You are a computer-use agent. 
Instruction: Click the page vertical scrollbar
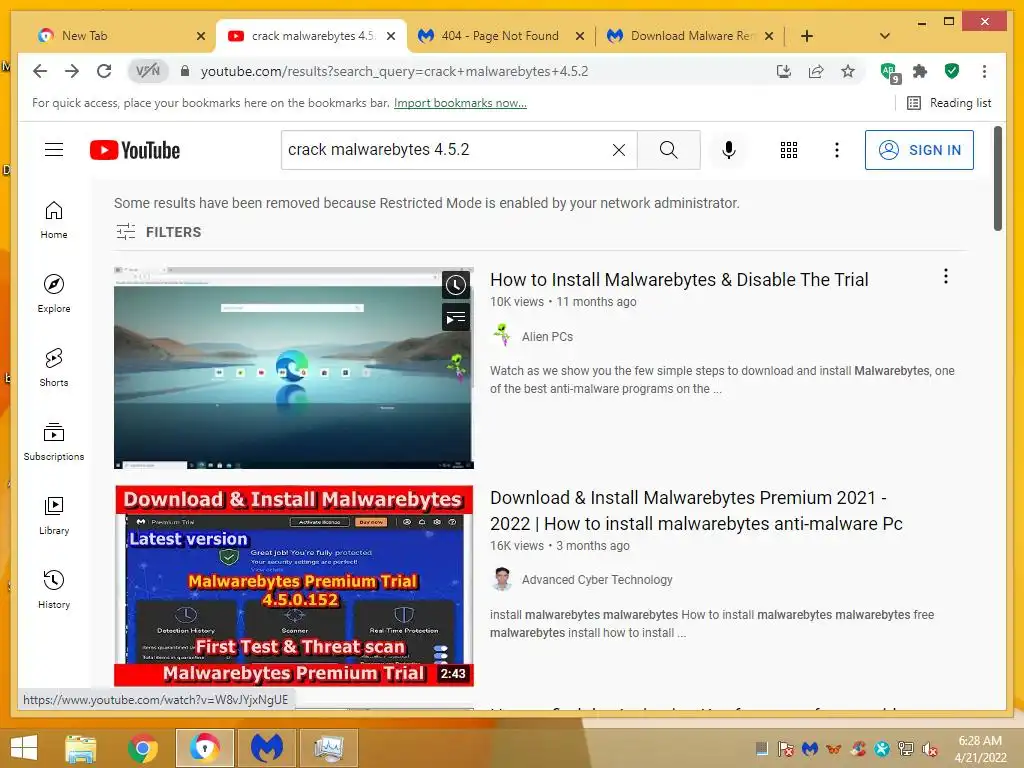(x=997, y=178)
